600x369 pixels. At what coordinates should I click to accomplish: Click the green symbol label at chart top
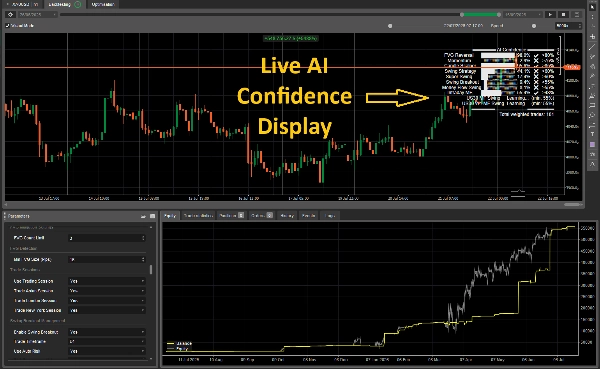pos(290,38)
